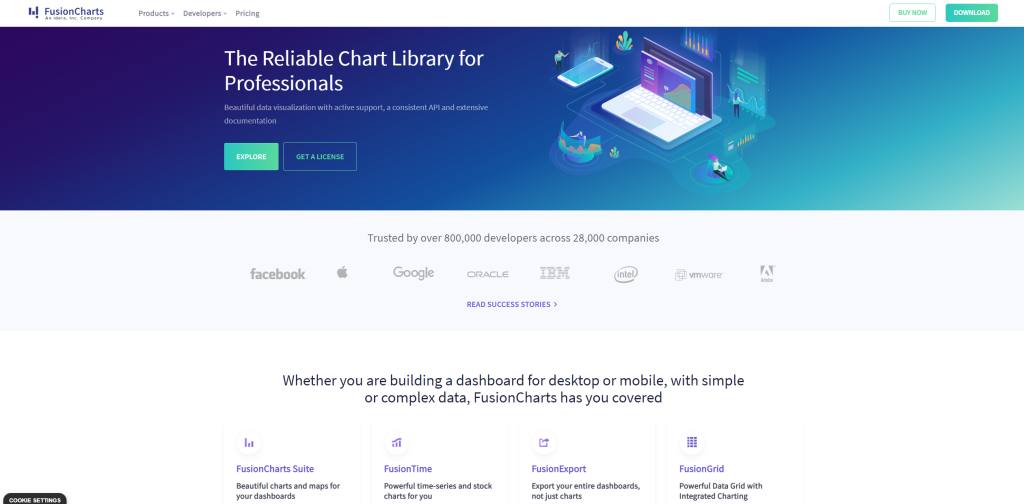
Task: Open the READ SUCCESS STORIES link
Action: point(512,304)
